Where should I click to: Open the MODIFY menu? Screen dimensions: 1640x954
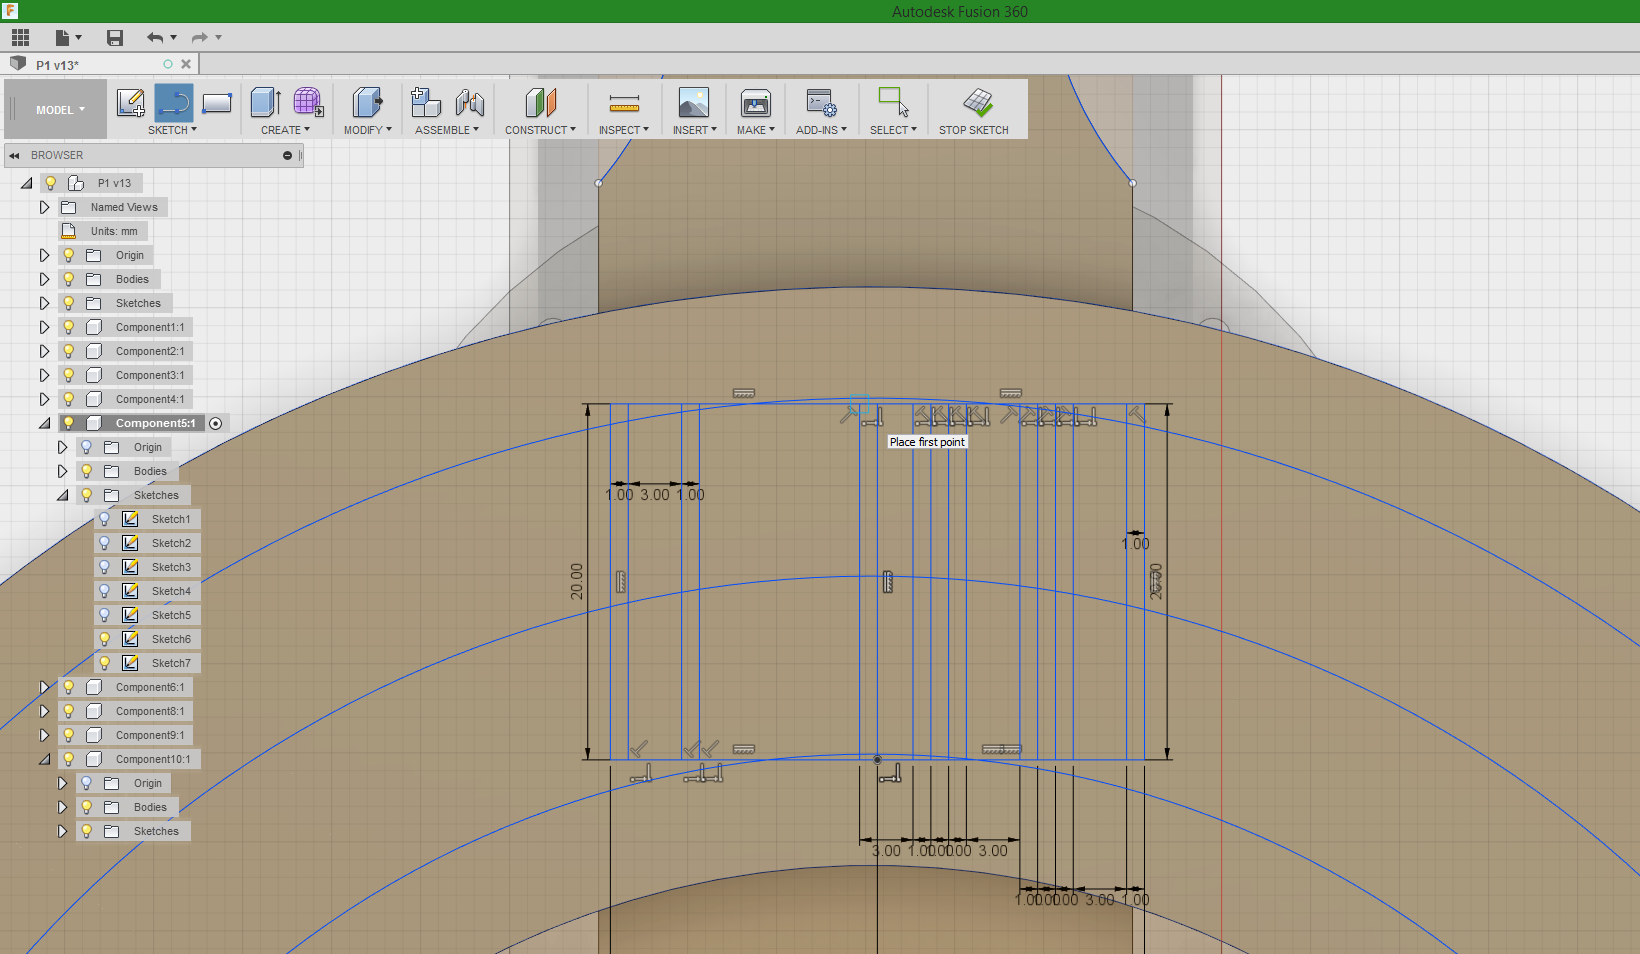367,130
